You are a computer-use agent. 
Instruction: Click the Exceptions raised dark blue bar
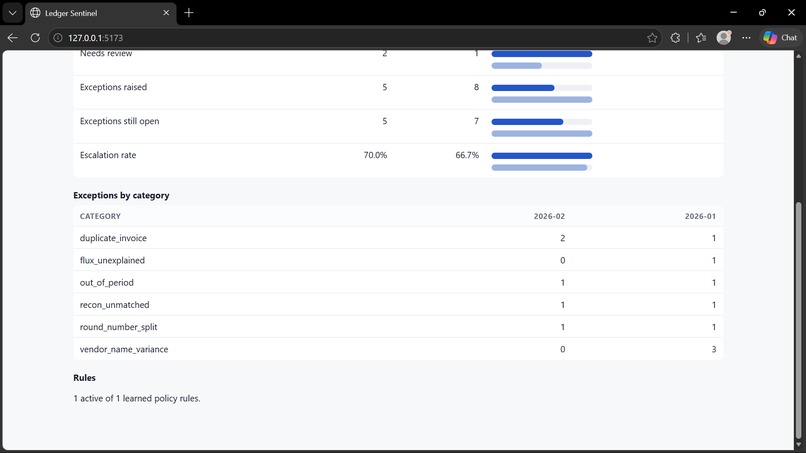[x=523, y=88]
